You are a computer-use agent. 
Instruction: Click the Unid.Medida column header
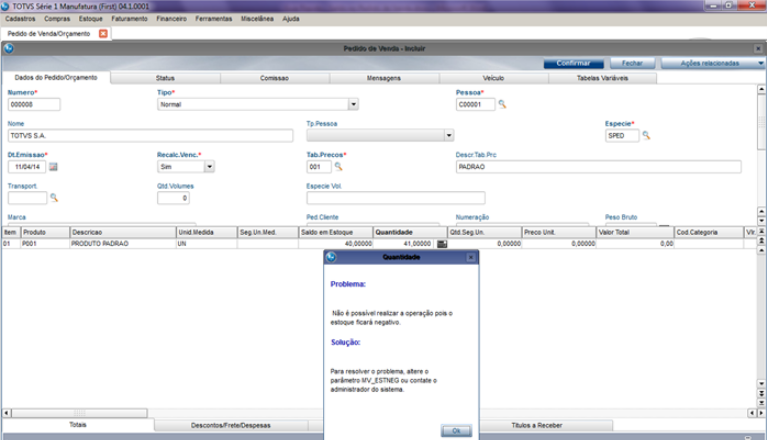point(206,232)
